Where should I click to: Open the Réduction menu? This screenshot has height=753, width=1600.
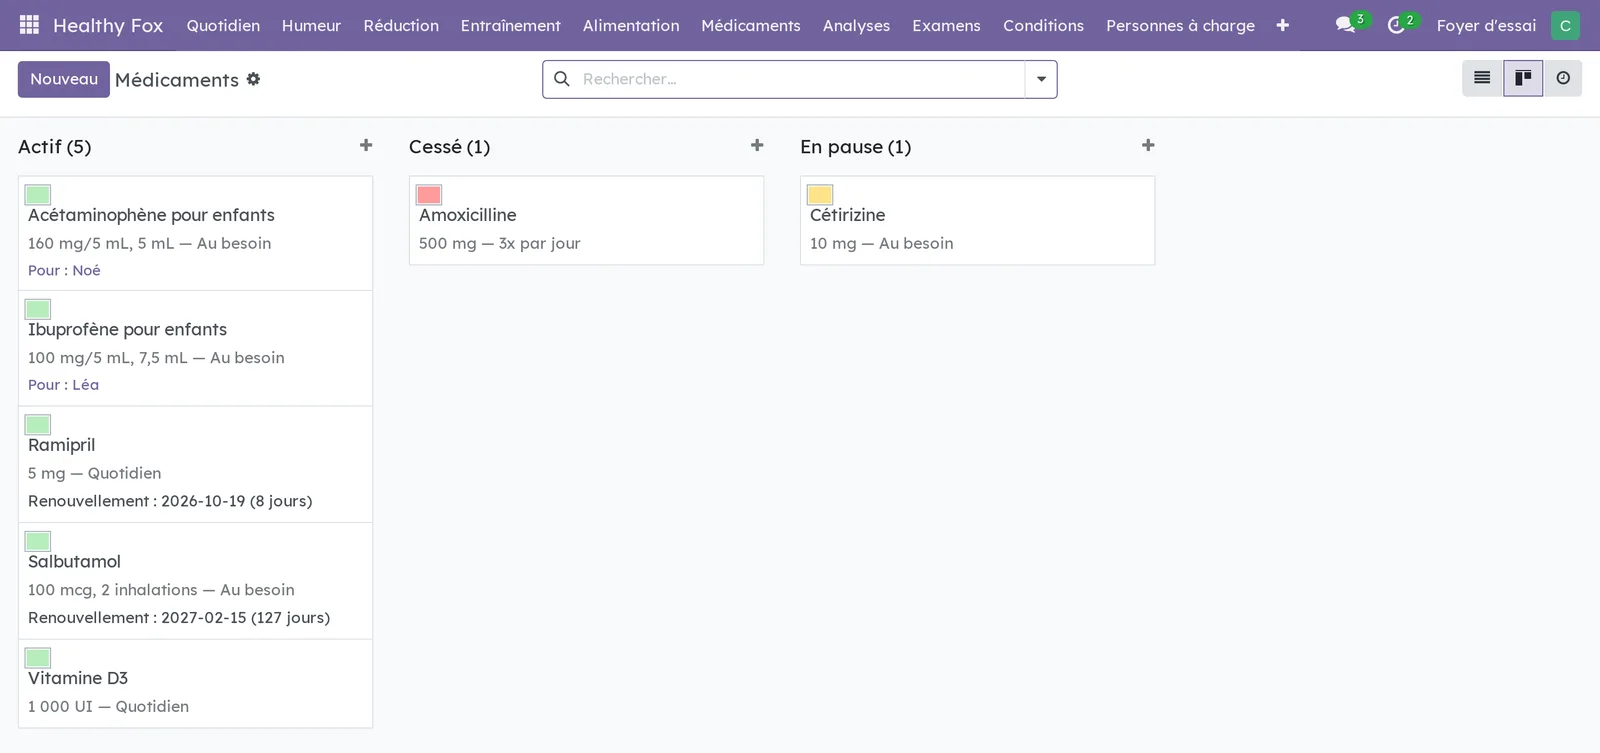[401, 25]
